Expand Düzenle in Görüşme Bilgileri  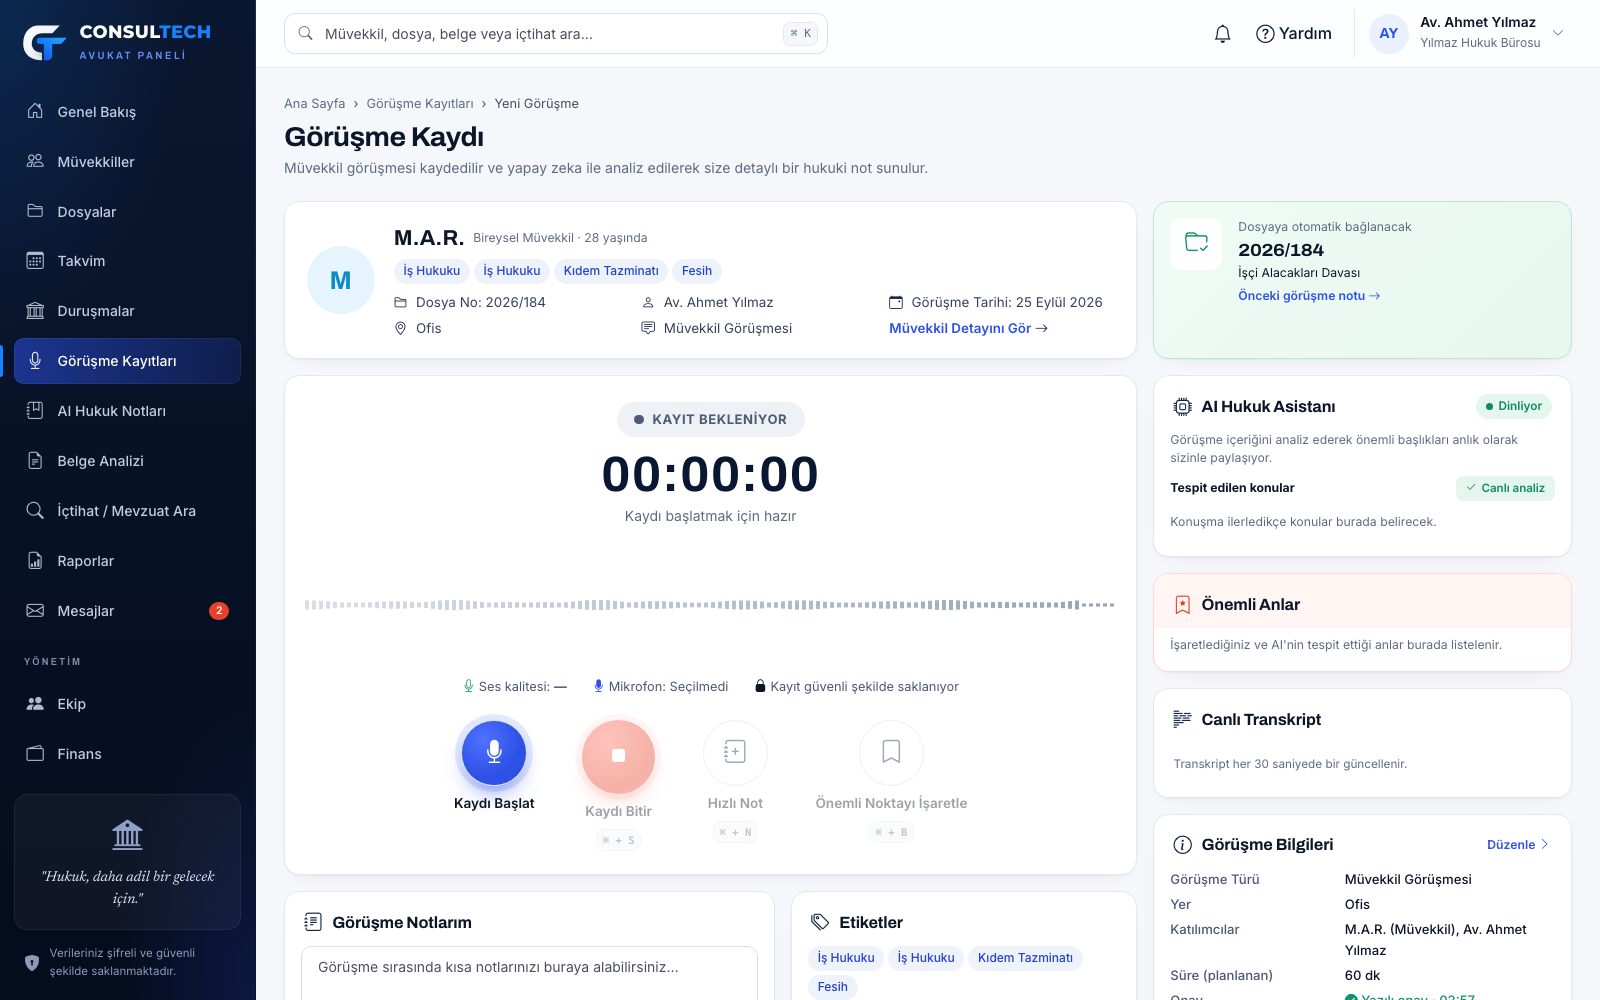1518,845
